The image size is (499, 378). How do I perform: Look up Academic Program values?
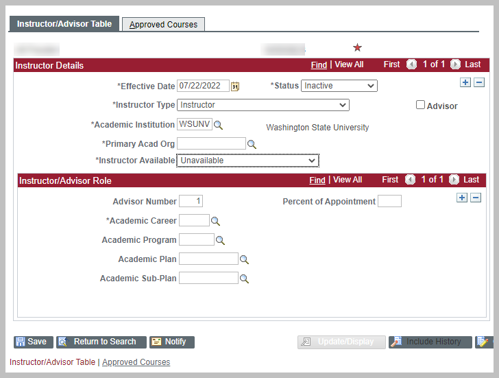click(220, 240)
